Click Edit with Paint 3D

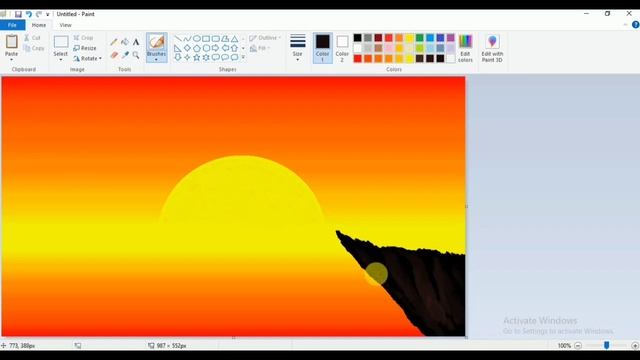point(492,48)
